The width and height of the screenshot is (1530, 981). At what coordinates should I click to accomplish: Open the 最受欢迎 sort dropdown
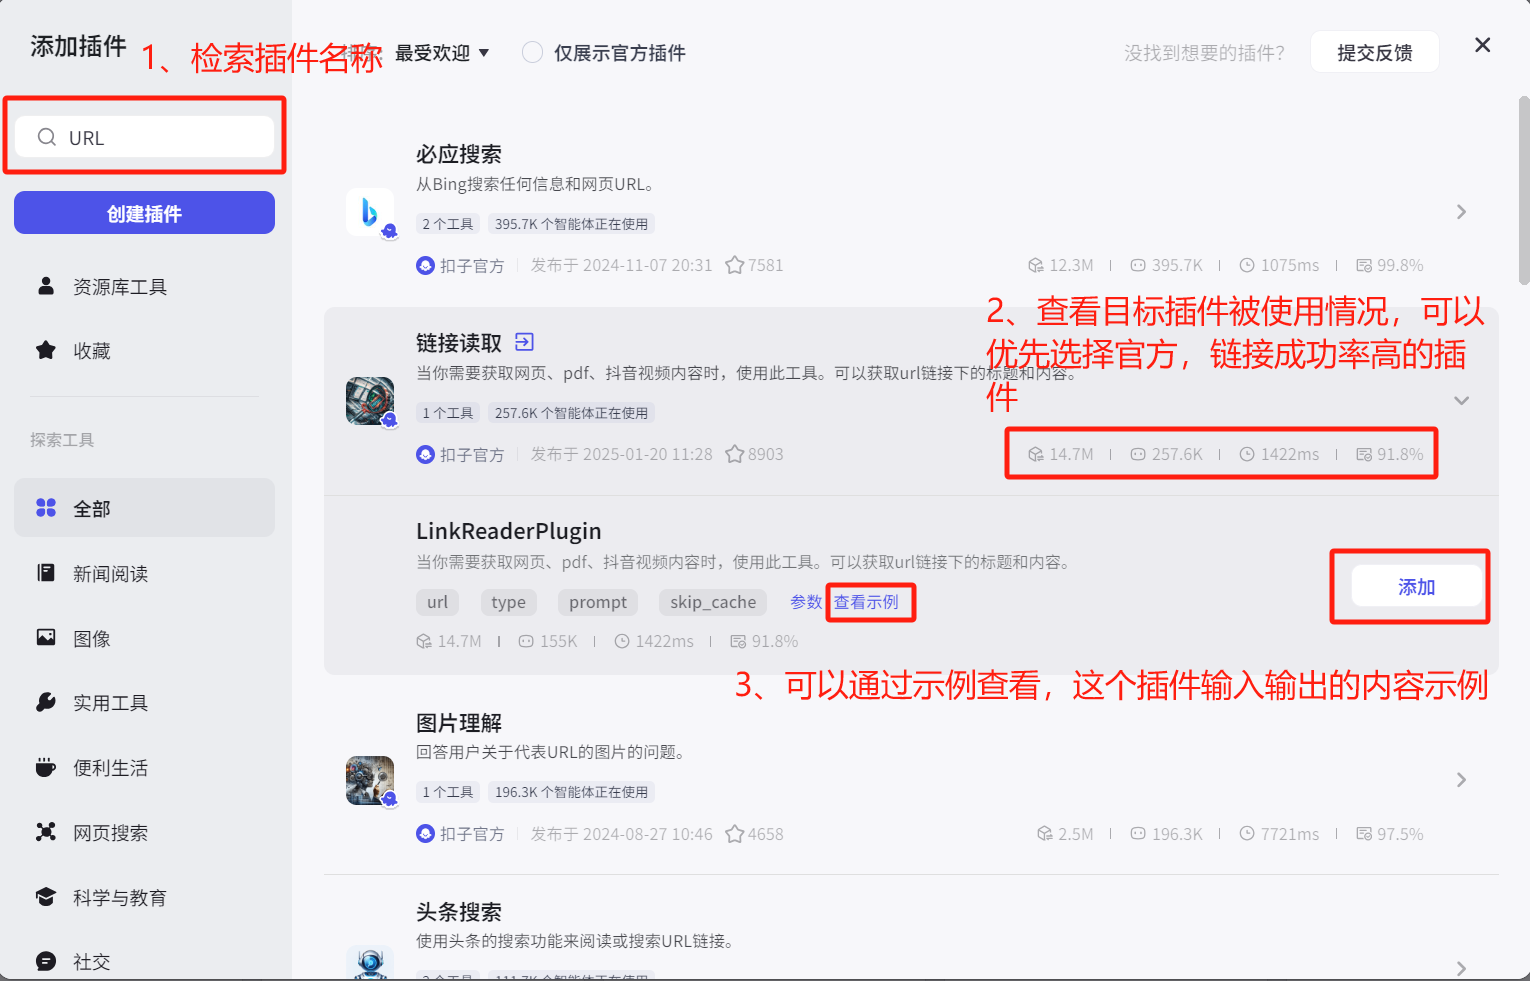coord(442,53)
